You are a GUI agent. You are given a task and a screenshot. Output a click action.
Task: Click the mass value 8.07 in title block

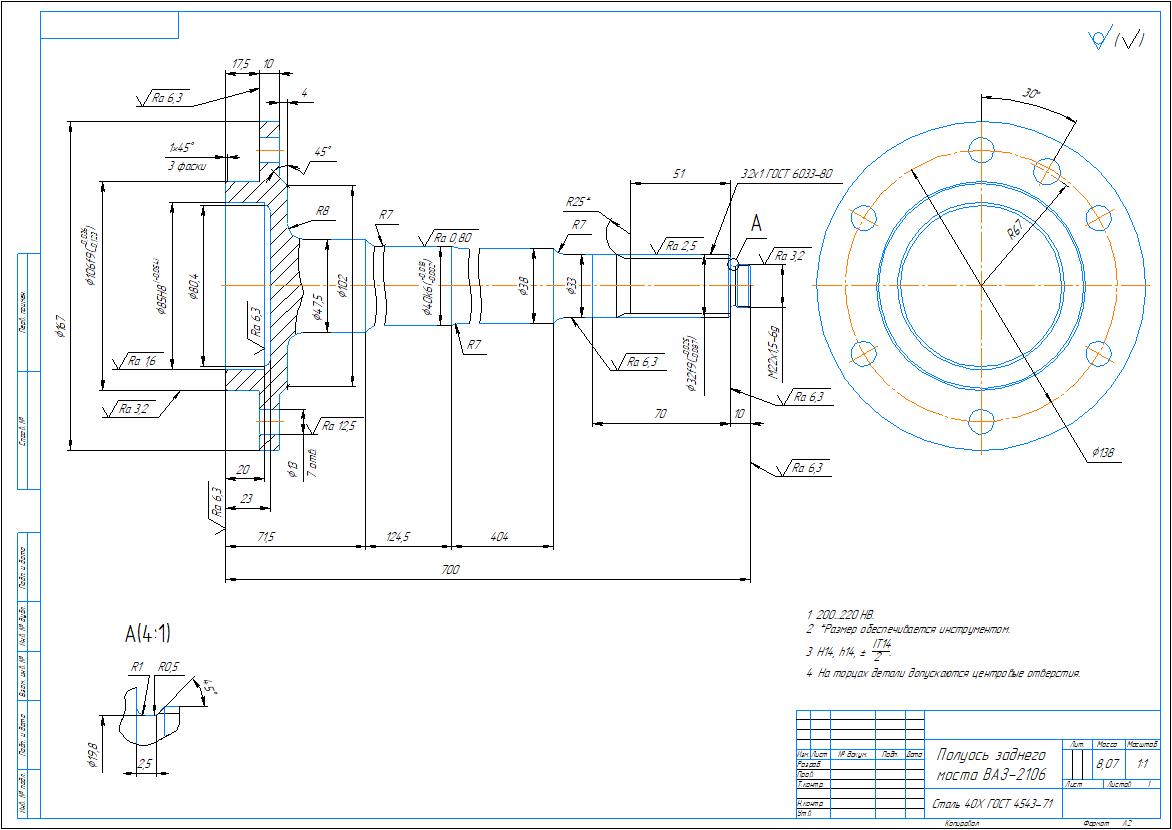1107,764
